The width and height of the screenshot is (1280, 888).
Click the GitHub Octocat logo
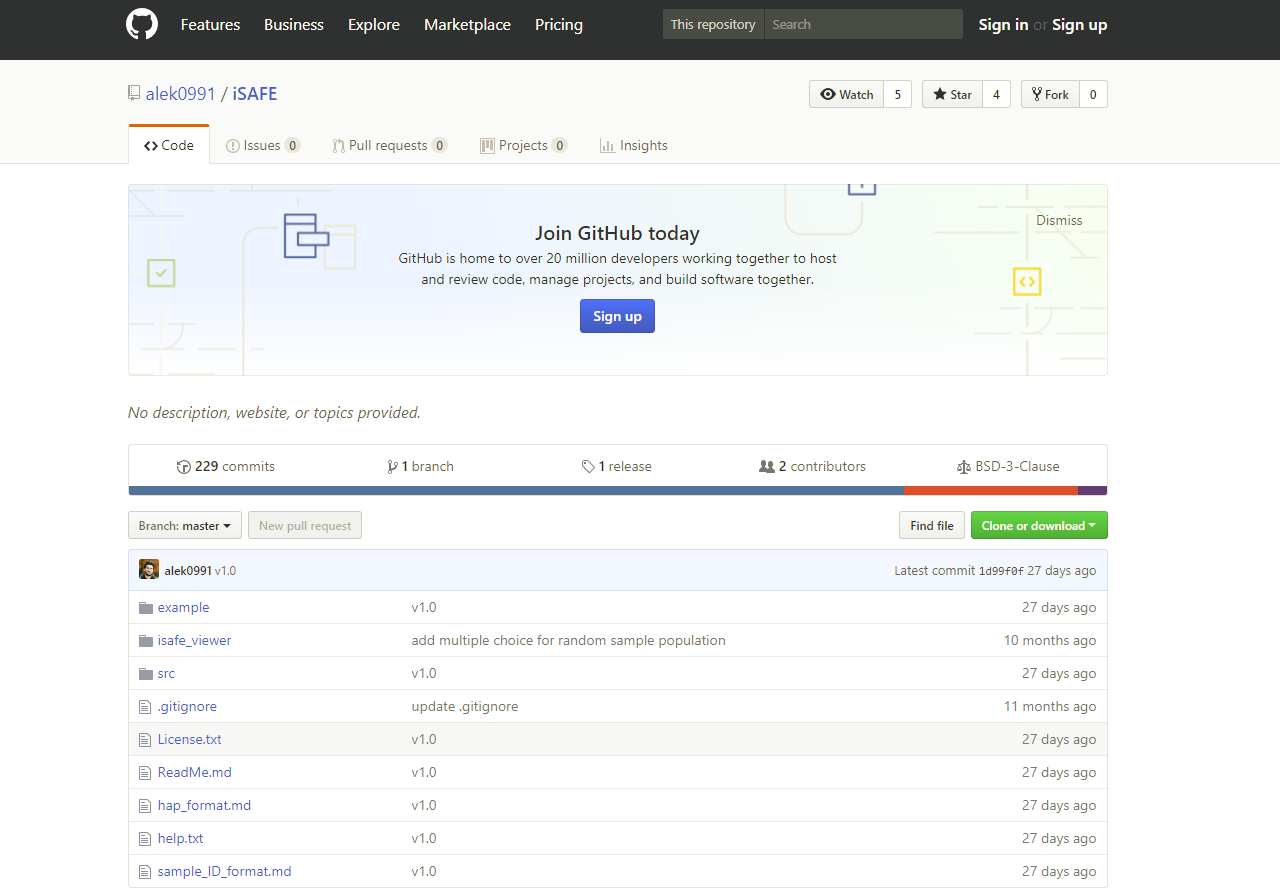point(142,24)
